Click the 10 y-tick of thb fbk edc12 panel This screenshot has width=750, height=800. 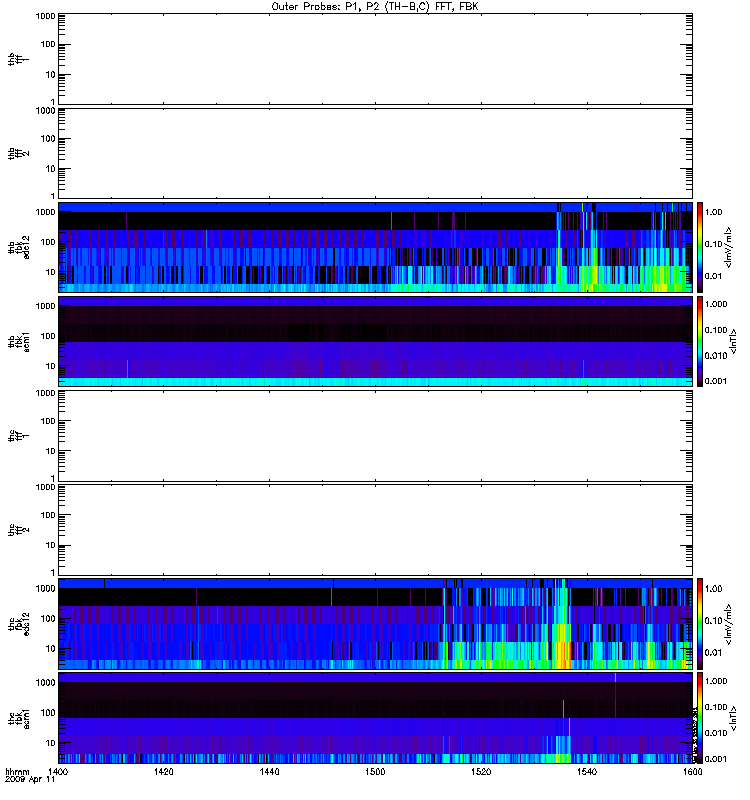pyautogui.click(x=51, y=272)
